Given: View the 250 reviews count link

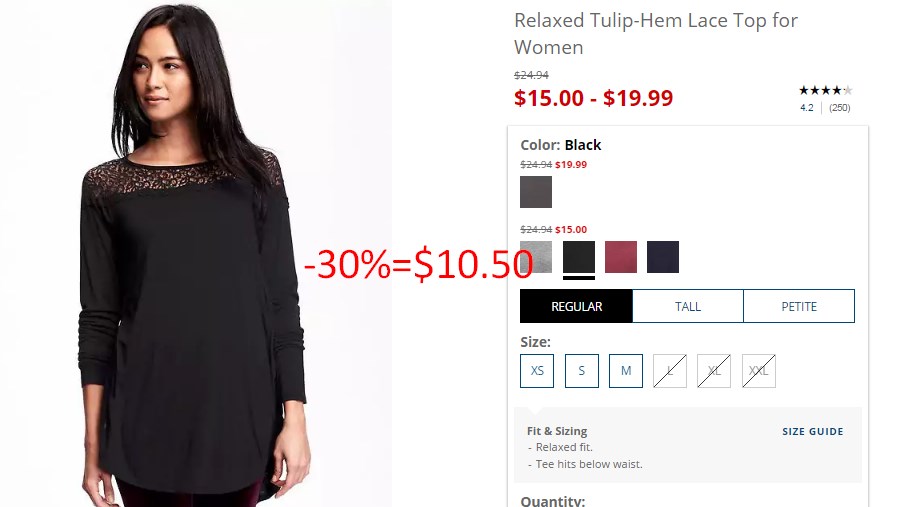Looking at the screenshot, I should click(840, 107).
